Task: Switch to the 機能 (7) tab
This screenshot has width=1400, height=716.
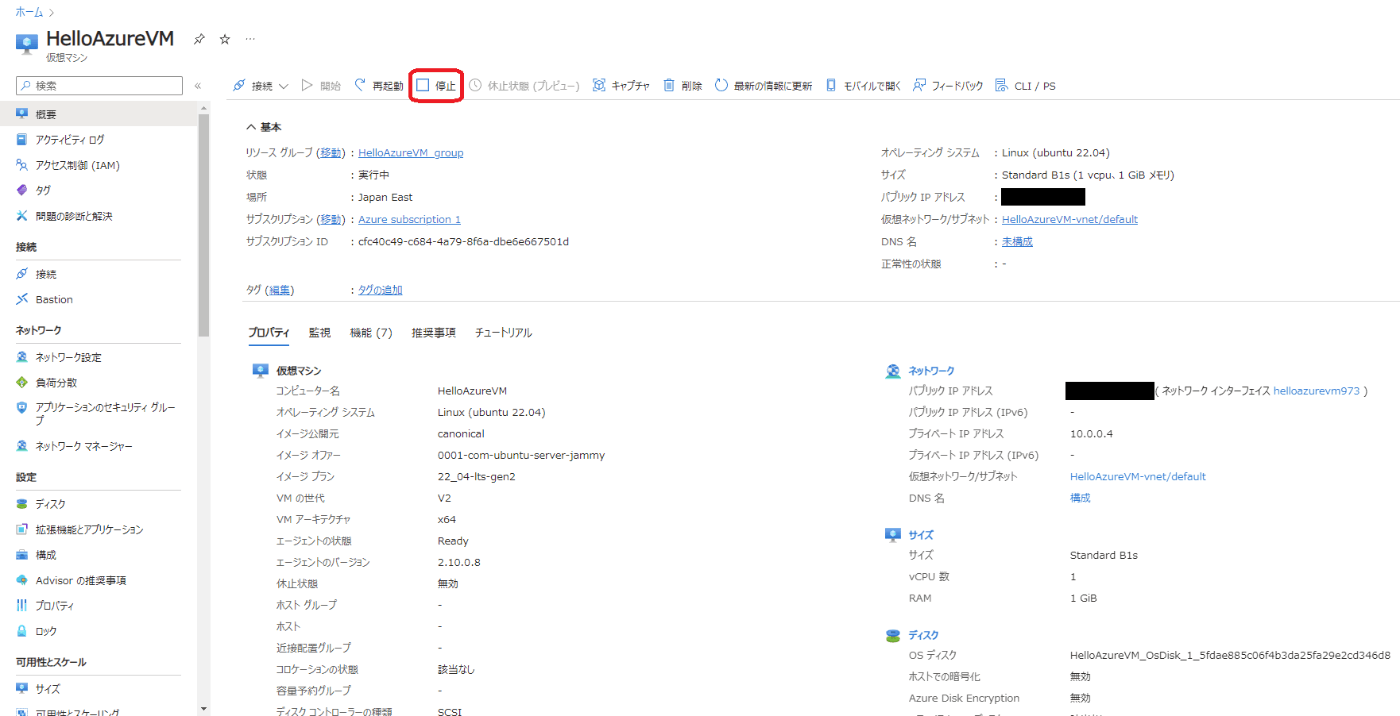Action: (371, 333)
